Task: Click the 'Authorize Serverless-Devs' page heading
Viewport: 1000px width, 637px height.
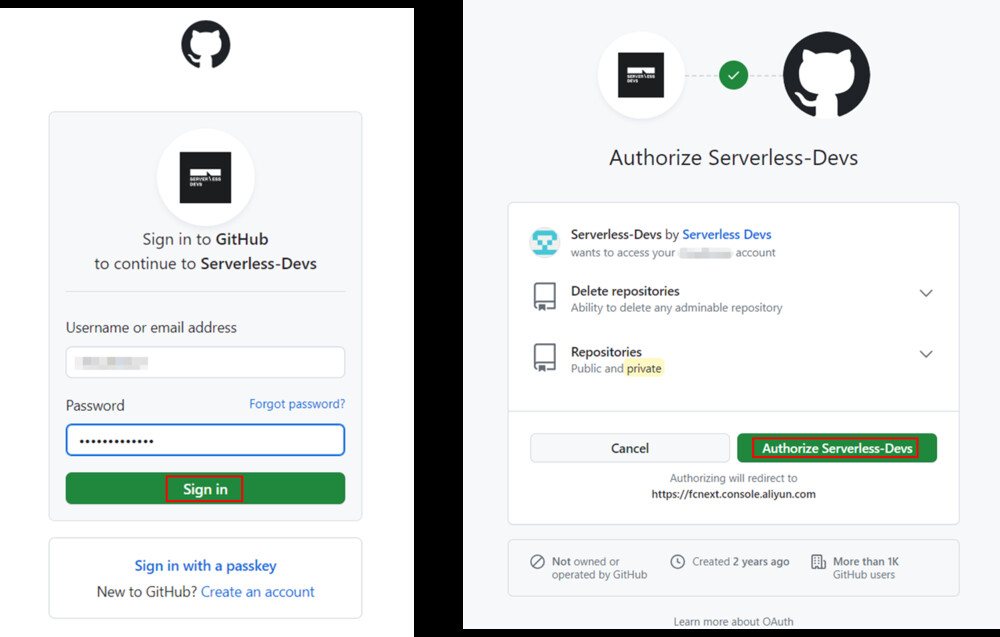Action: click(x=733, y=157)
